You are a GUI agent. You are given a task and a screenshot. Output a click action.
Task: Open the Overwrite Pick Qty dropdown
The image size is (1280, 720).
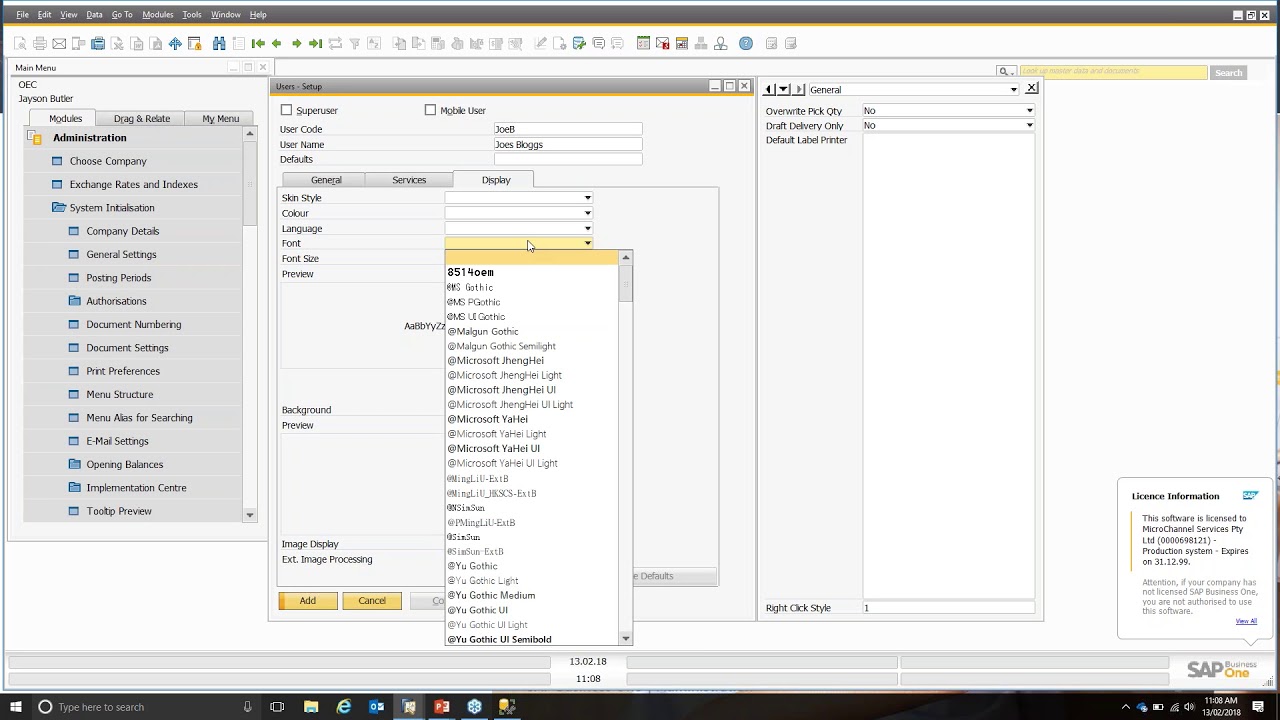[1029, 111]
